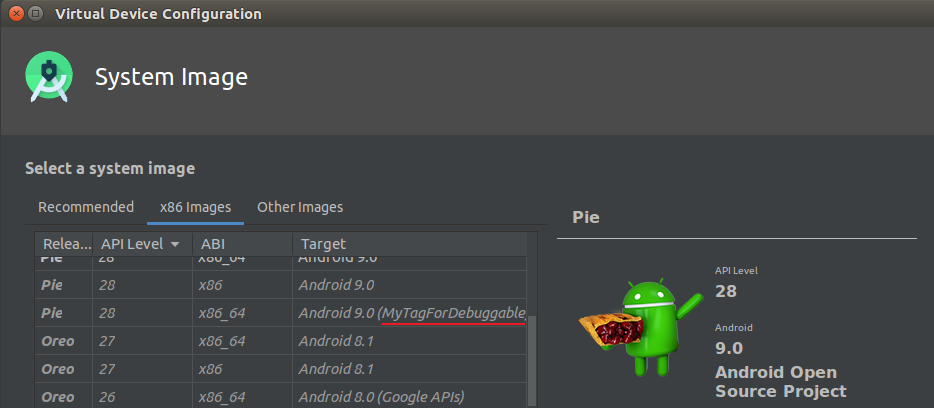This screenshot has height=408, width=934.
Task: Select Pie x86 Android 9.0 row
Action: [281, 285]
